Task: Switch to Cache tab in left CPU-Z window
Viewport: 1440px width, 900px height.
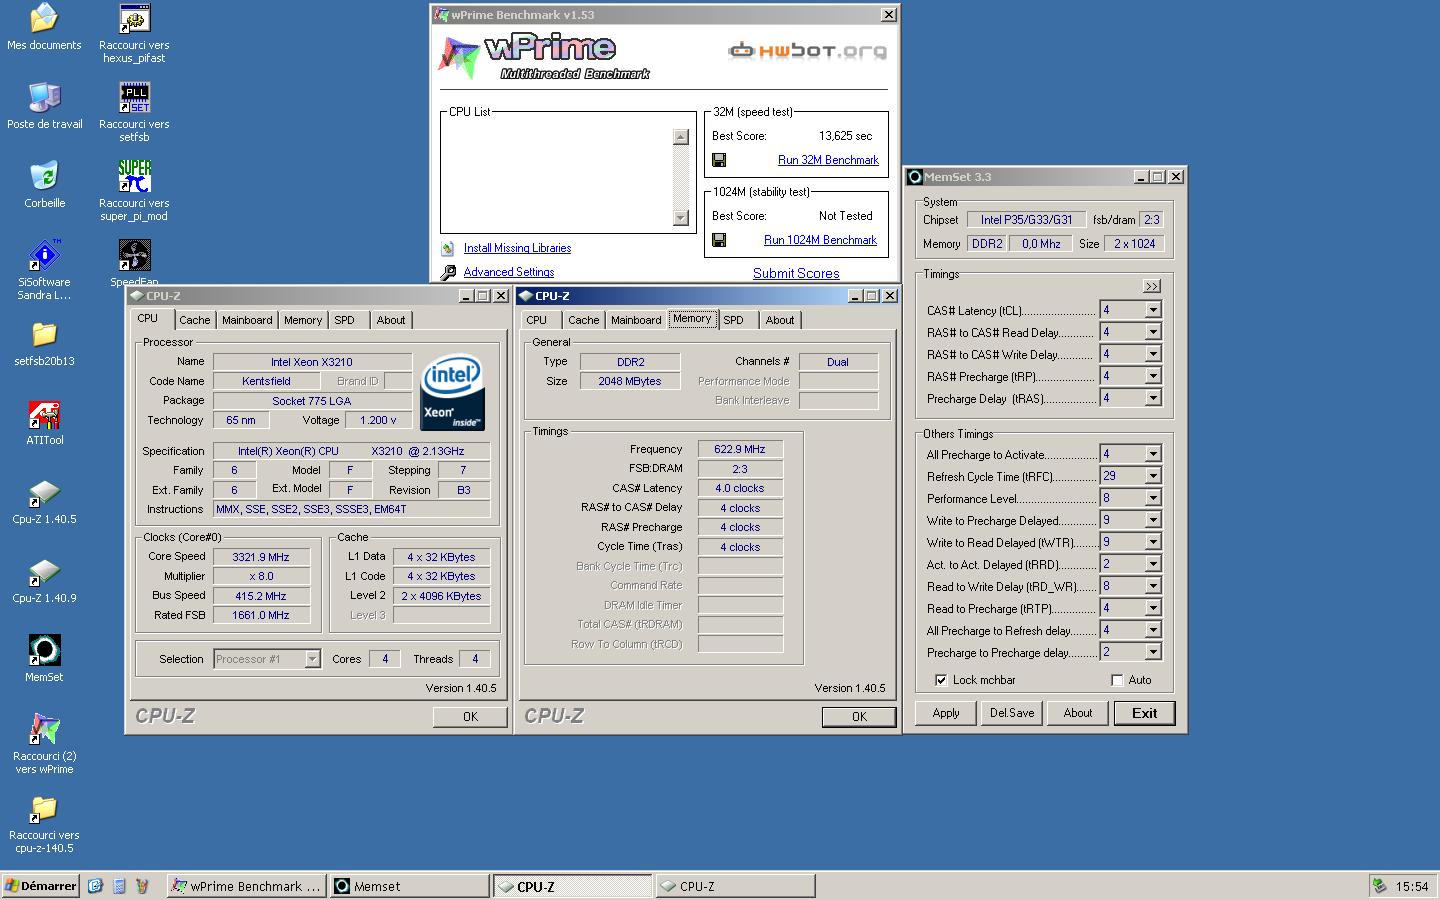Action: coord(195,320)
